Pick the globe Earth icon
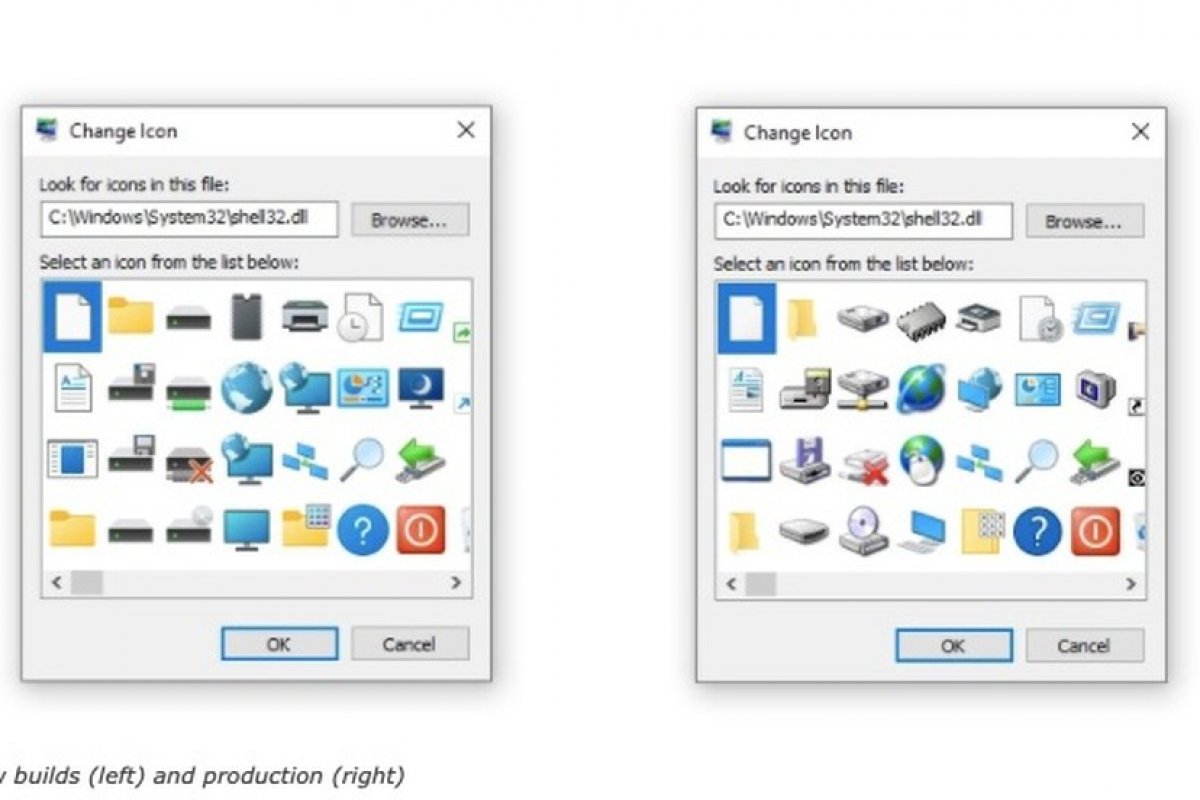1200x800 pixels. point(247,390)
